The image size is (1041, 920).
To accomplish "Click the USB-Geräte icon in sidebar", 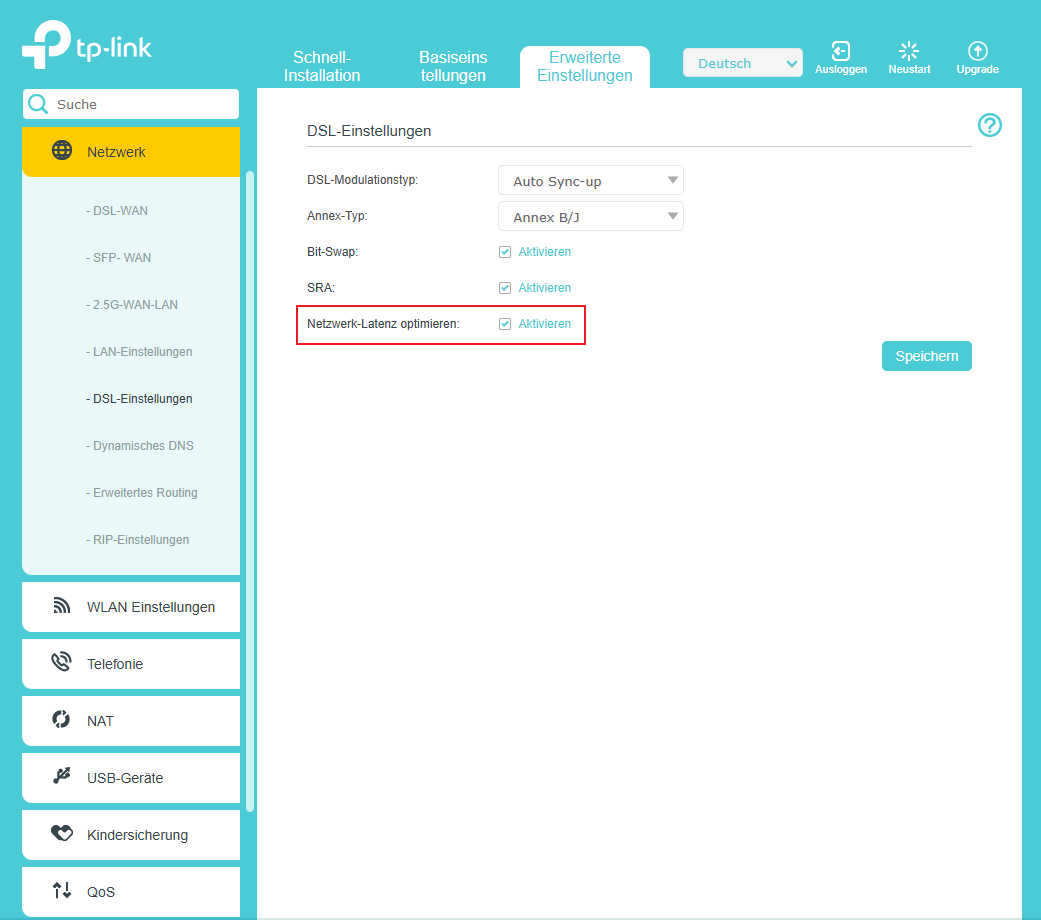I will point(62,777).
